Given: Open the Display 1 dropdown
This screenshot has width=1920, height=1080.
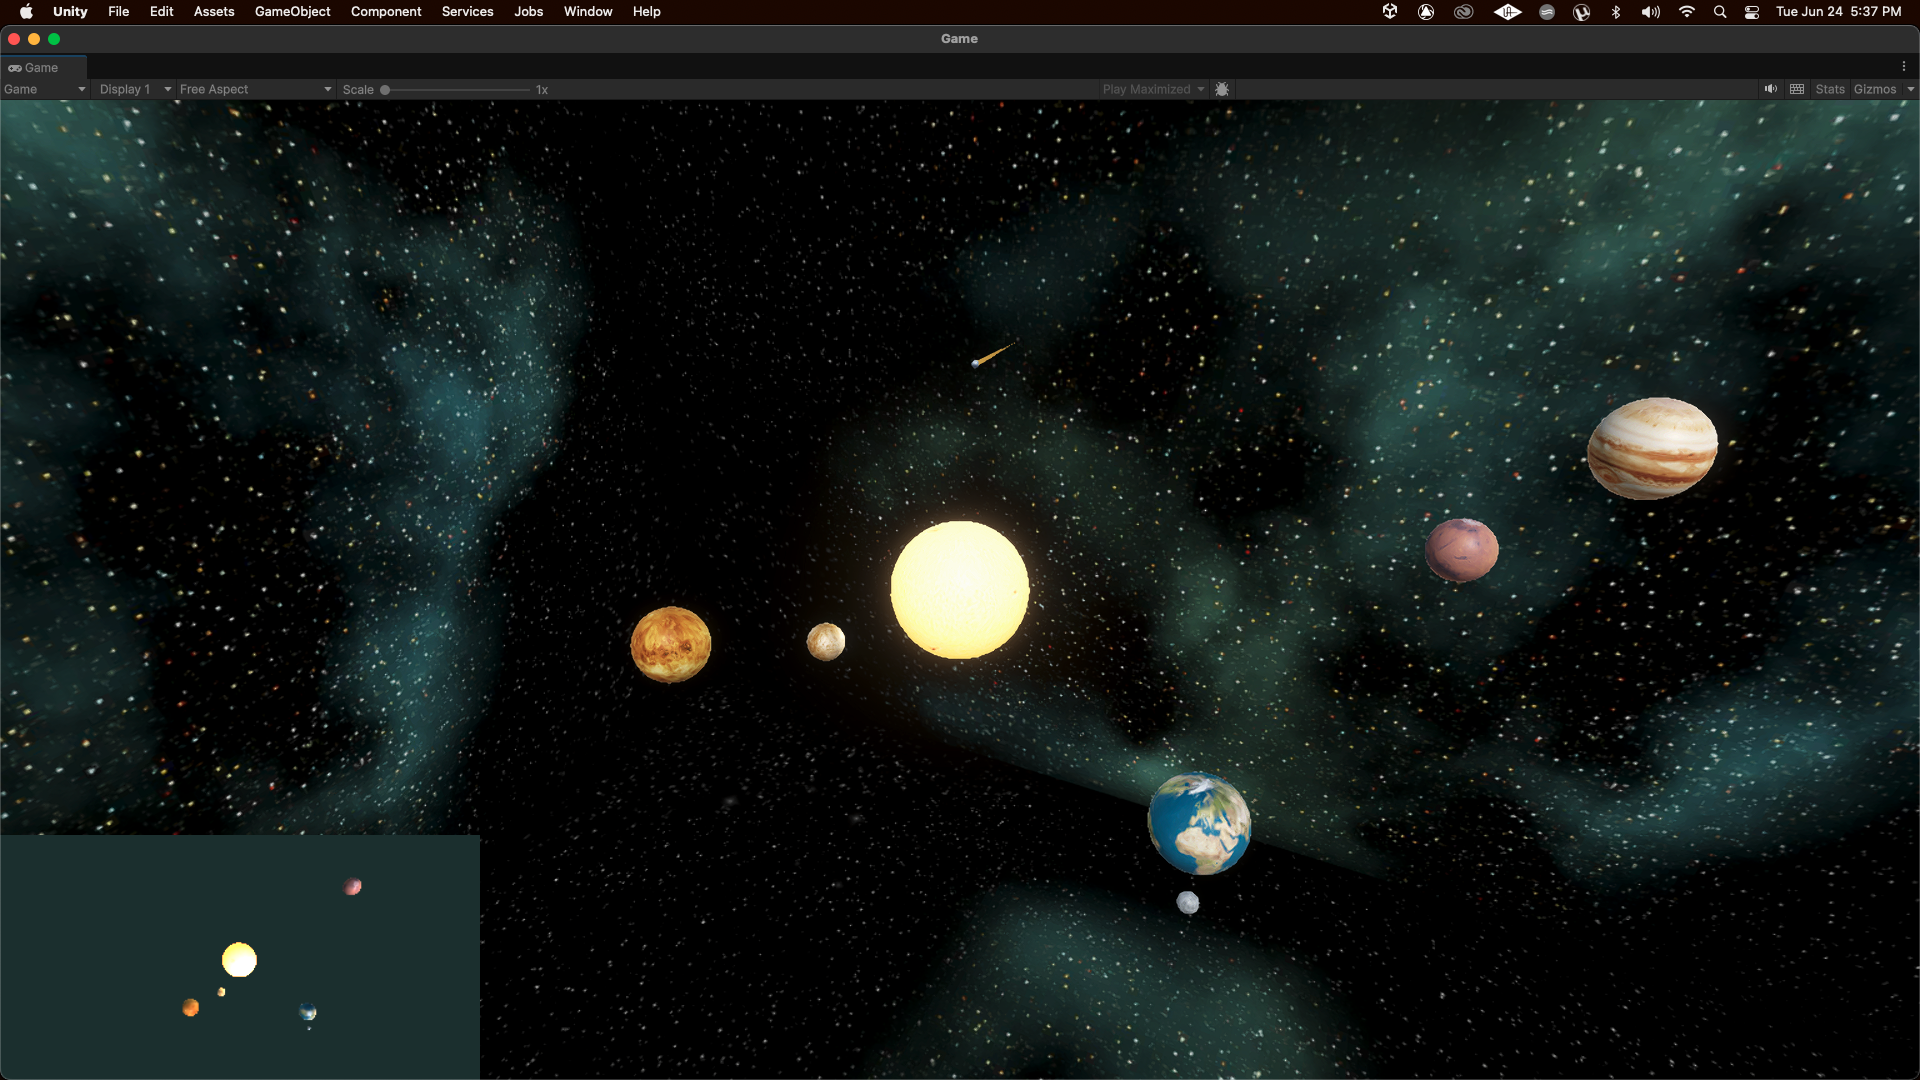Looking at the screenshot, I should 135,89.
